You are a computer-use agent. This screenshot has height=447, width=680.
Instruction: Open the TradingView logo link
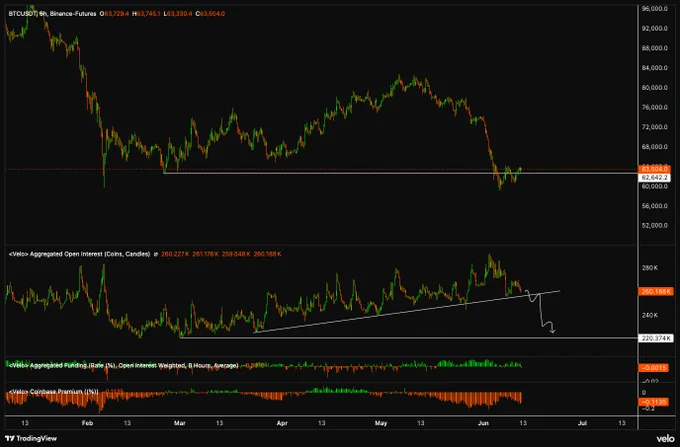tap(31, 438)
